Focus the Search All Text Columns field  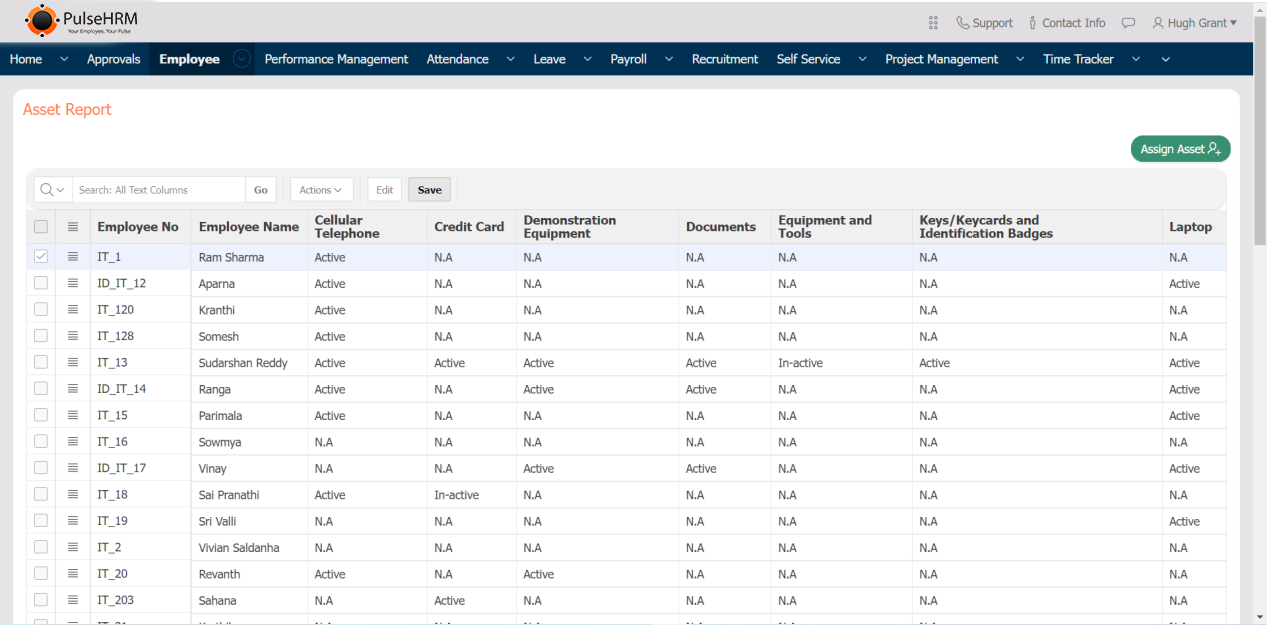(158, 190)
